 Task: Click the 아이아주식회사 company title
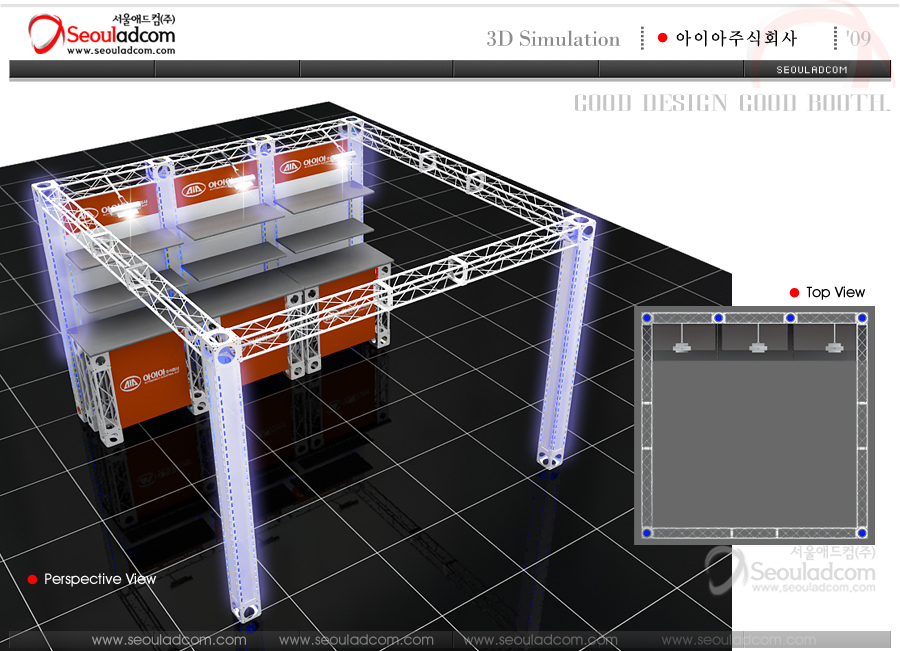coord(736,39)
